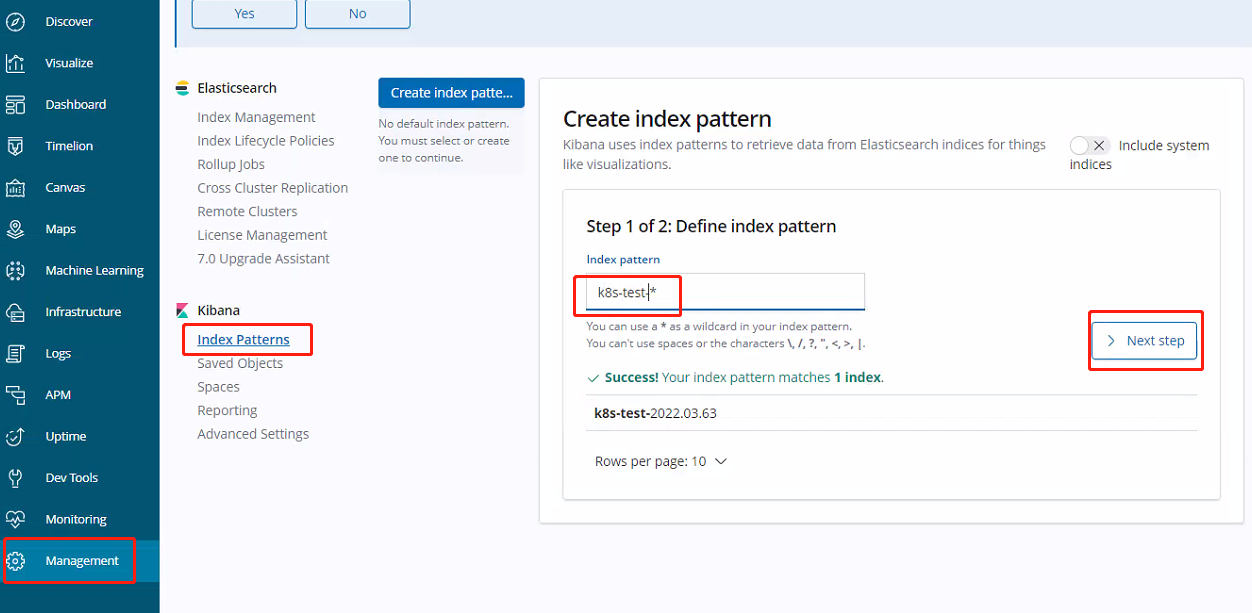This screenshot has width=1252, height=613.
Task: Click Step 1 of 2 heading
Action: coord(711,226)
